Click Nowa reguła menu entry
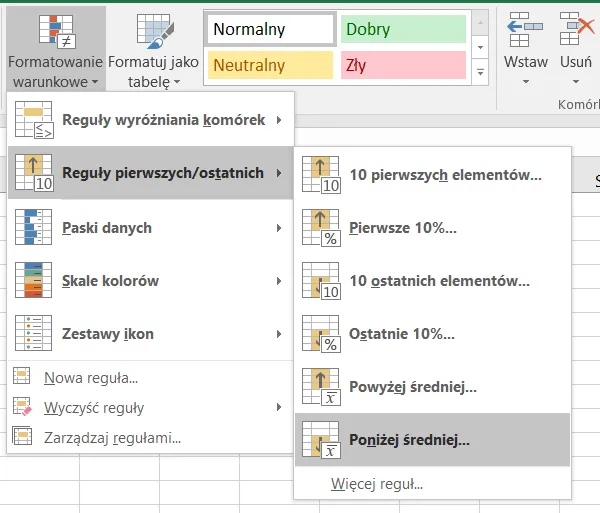This screenshot has height=513, width=600. [90, 378]
